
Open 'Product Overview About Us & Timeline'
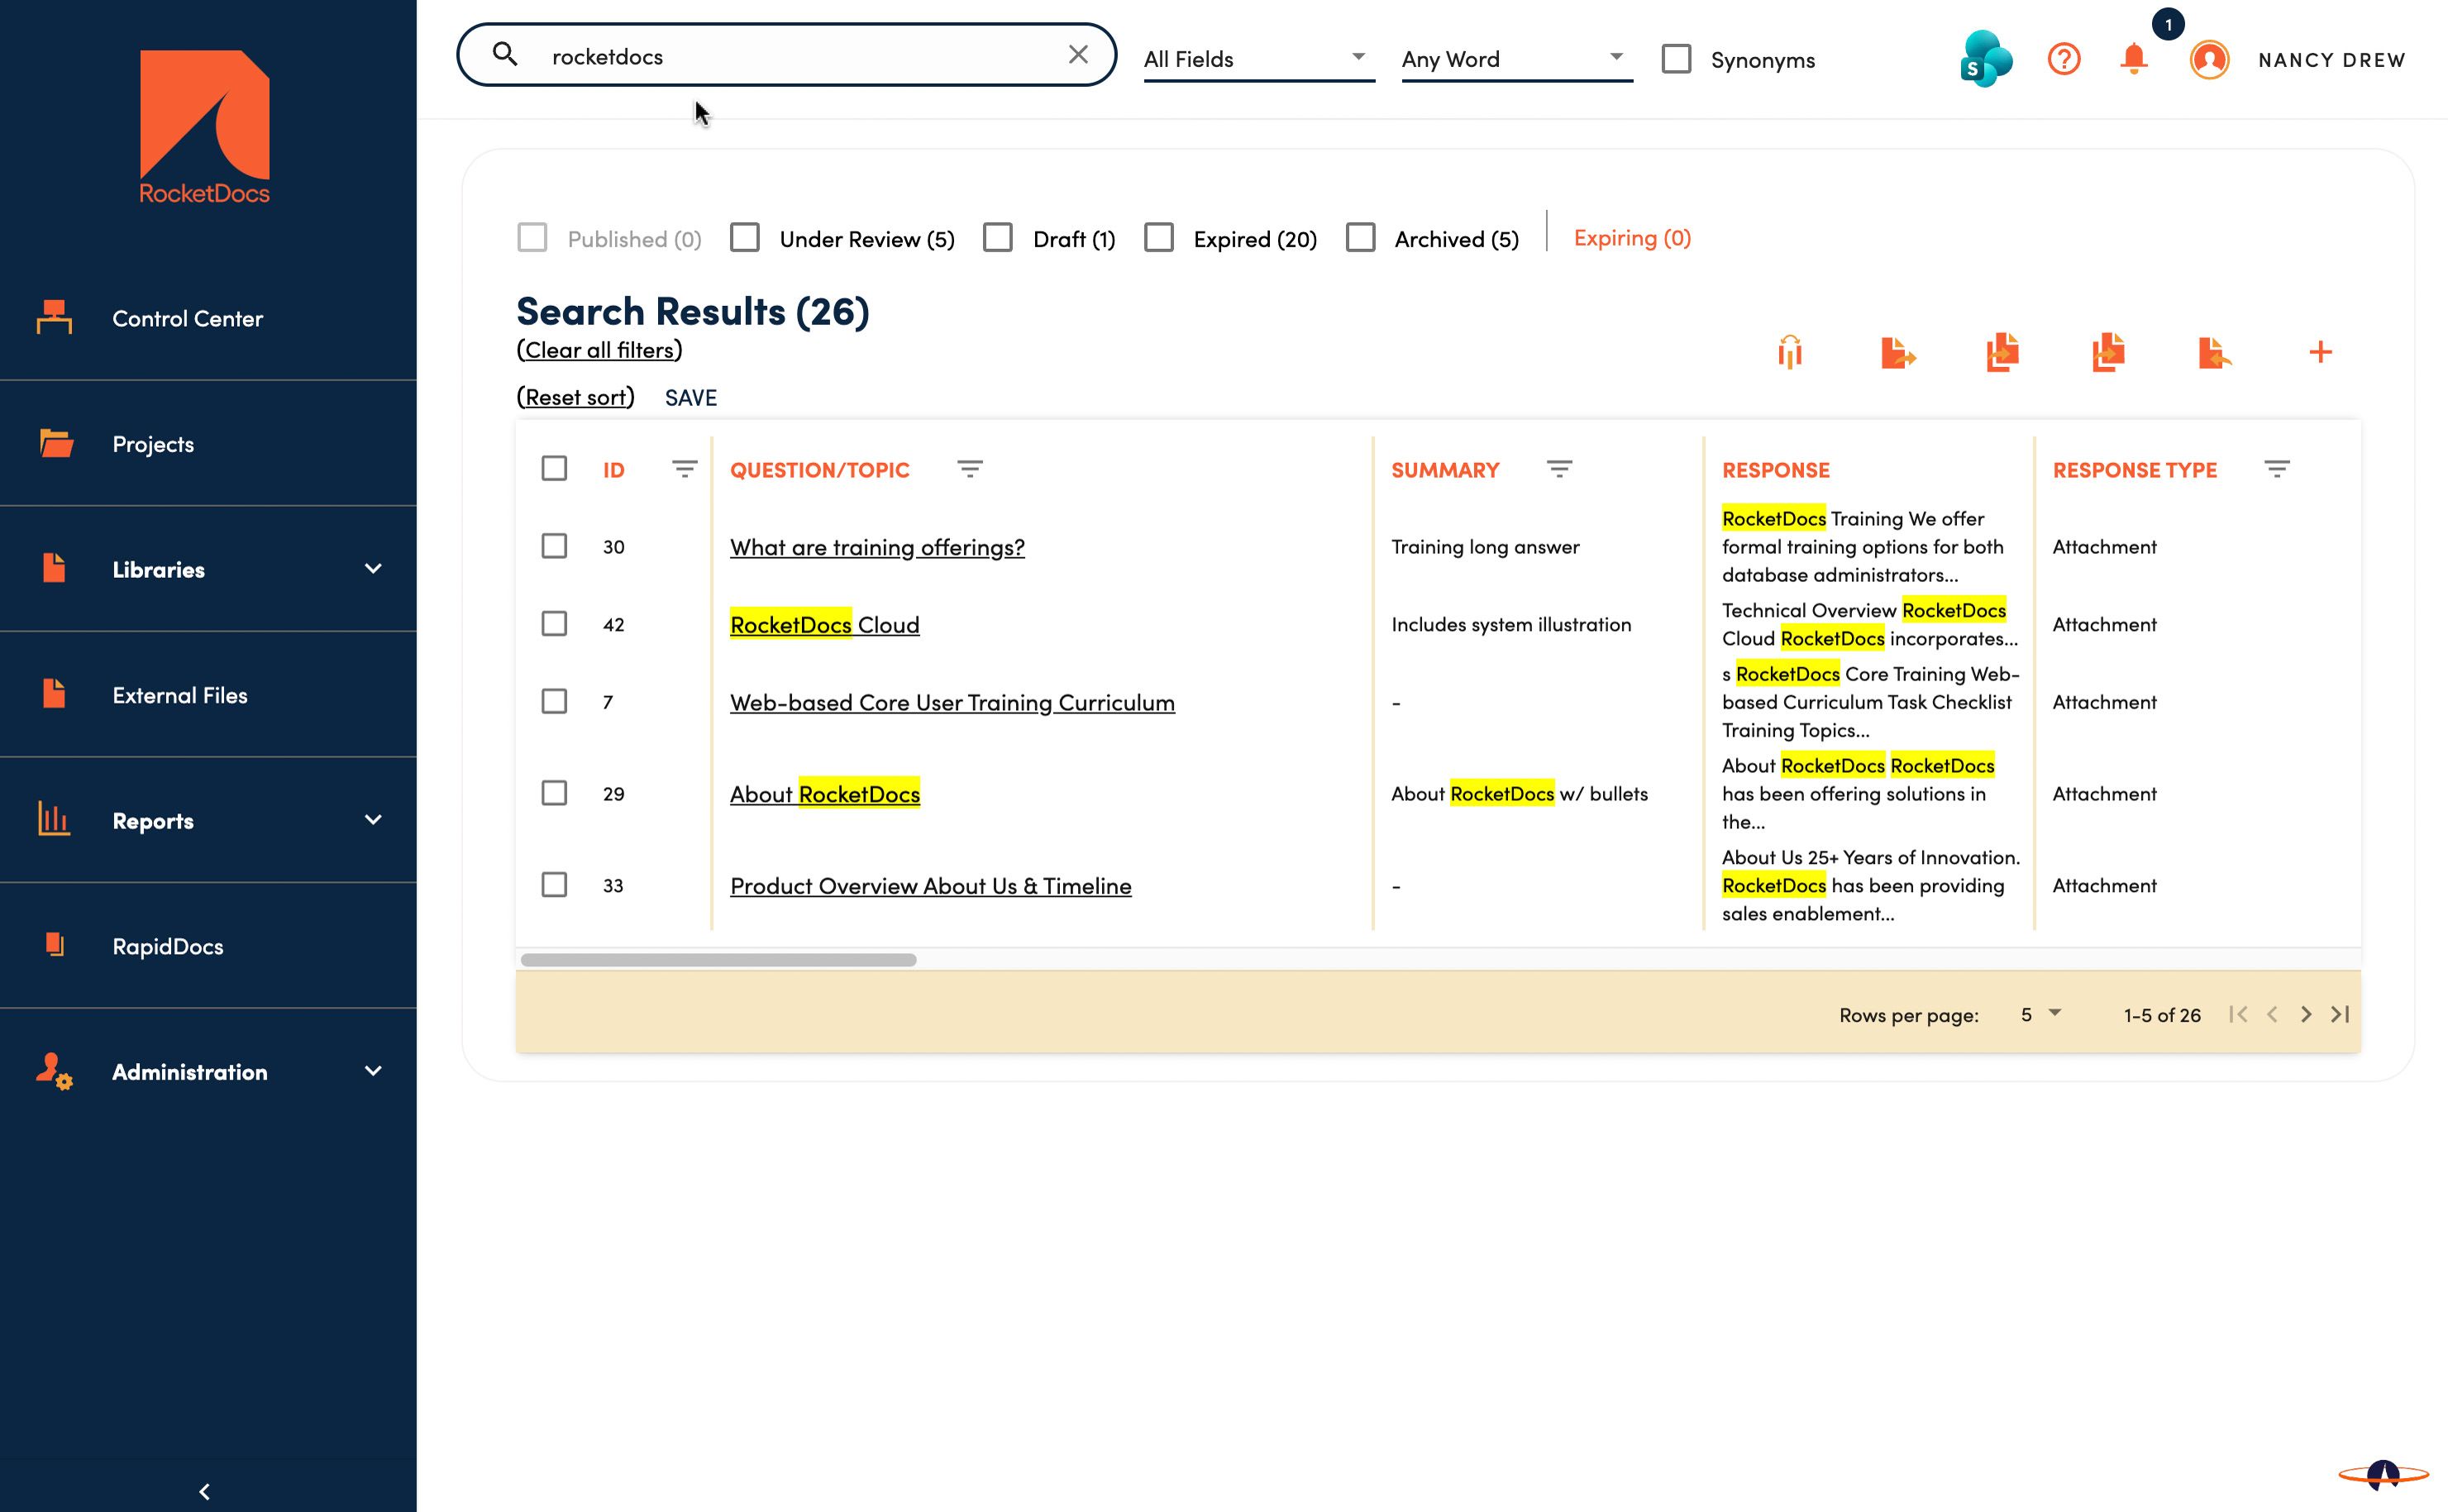coord(930,886)
